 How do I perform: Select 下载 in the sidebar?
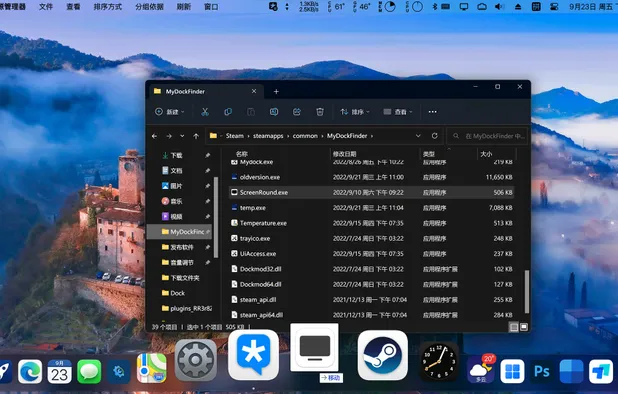[x=176, y=156]
